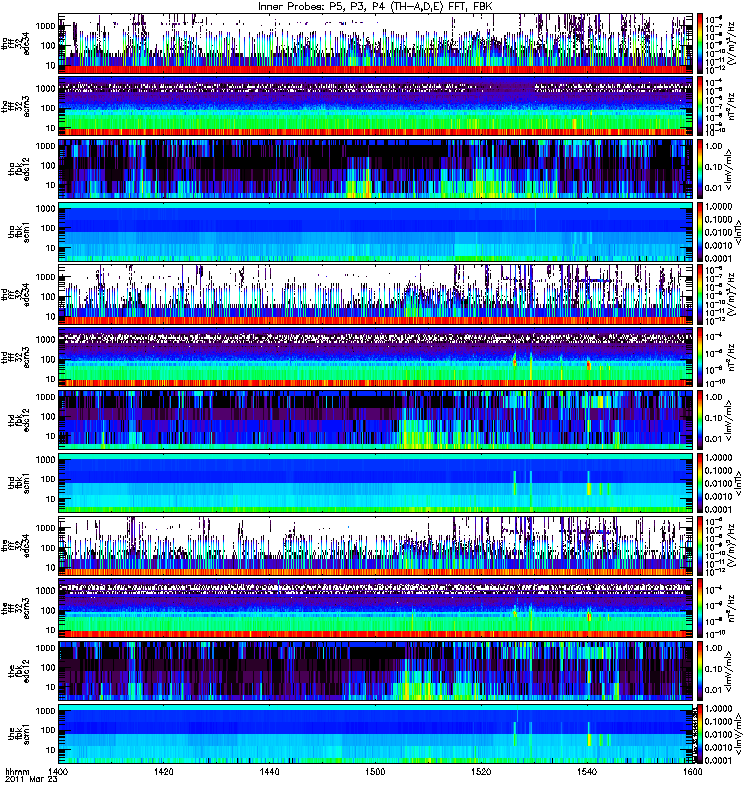Click the '1520' time axis label
The height and width of the screenshot is (800, 750).
[481, 772]
